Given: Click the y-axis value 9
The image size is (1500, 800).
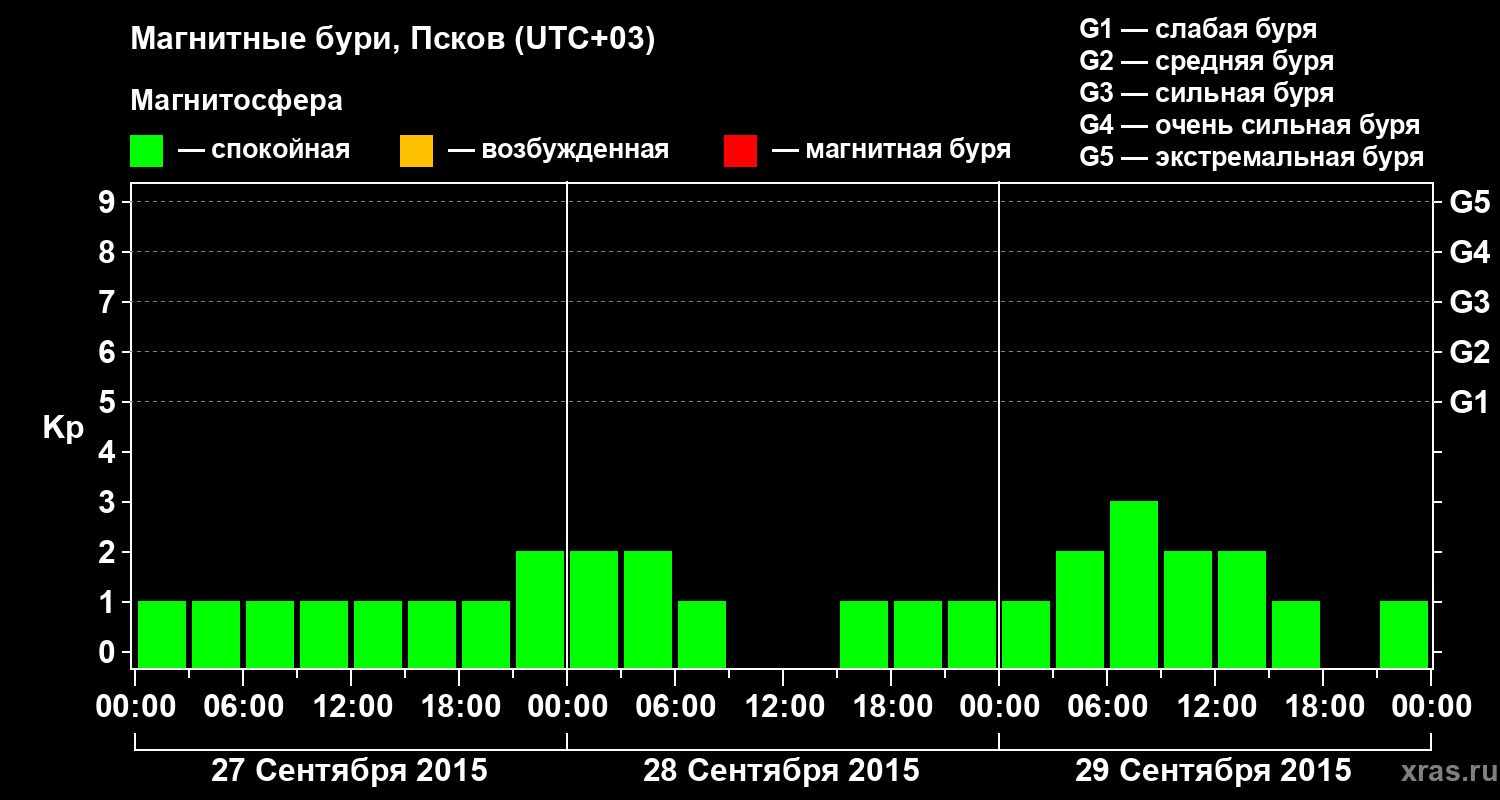Looking at the screenshot, I should pos(109,202).
